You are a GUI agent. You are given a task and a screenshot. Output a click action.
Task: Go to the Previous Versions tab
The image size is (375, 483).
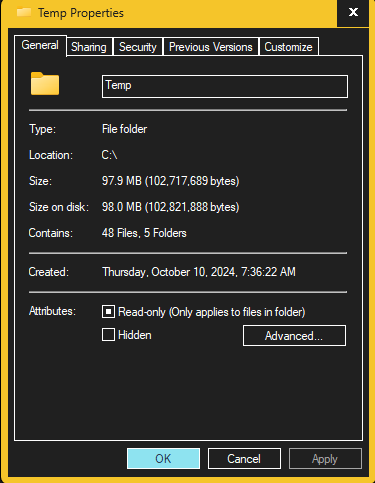pos(211,47)
